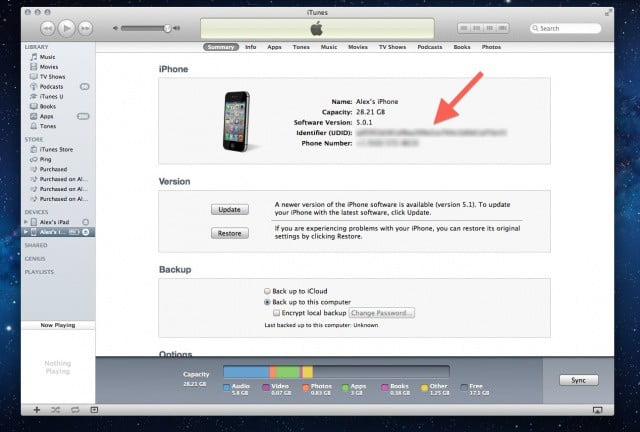Click the Sync button
640x432 pixels.
point(578,380)
